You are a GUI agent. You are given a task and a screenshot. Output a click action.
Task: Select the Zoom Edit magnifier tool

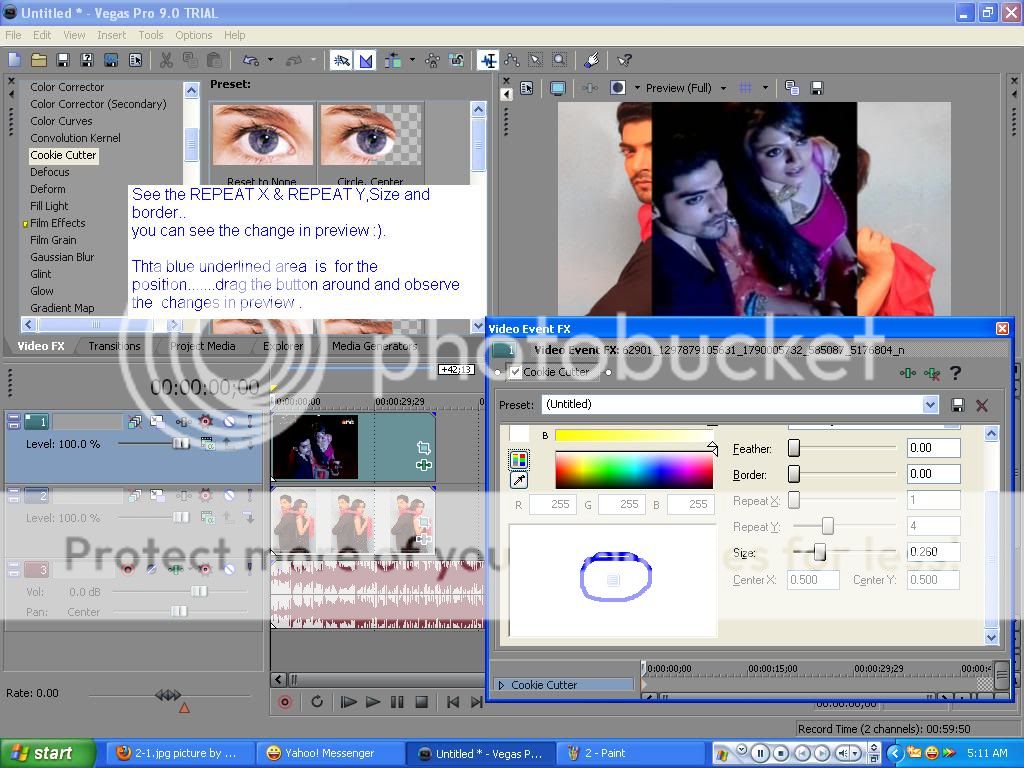pyautogui.click(x=560, y=61)
